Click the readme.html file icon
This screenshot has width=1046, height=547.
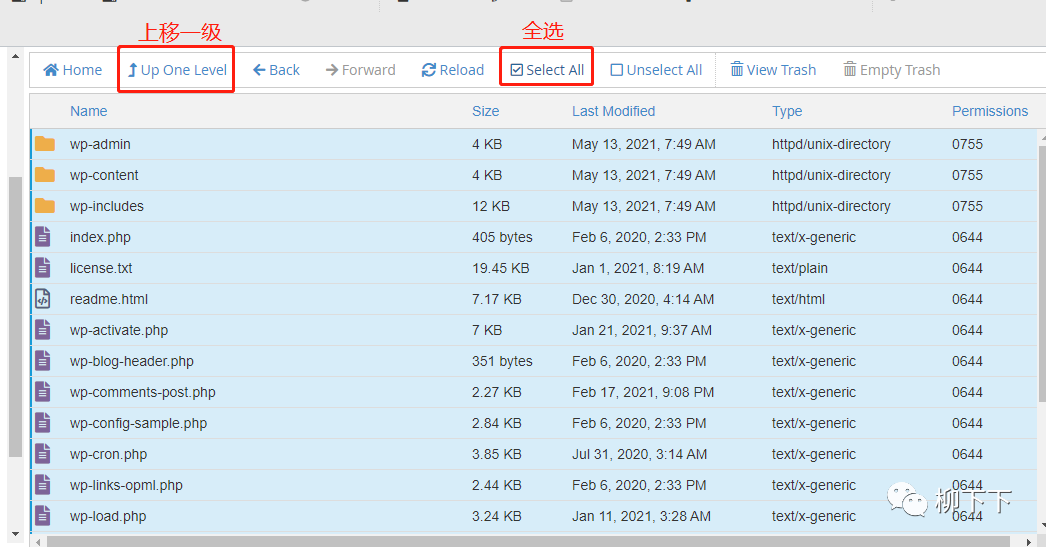coord(43,299)
